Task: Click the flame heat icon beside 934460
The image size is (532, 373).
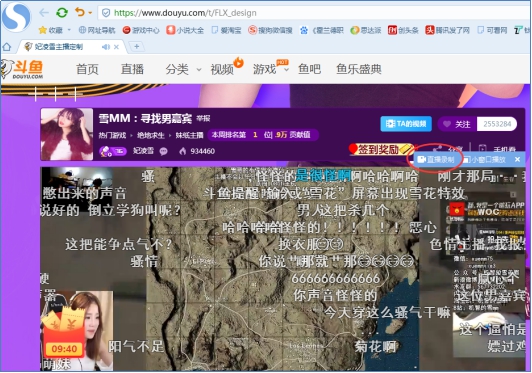Action: click(183, 151)
